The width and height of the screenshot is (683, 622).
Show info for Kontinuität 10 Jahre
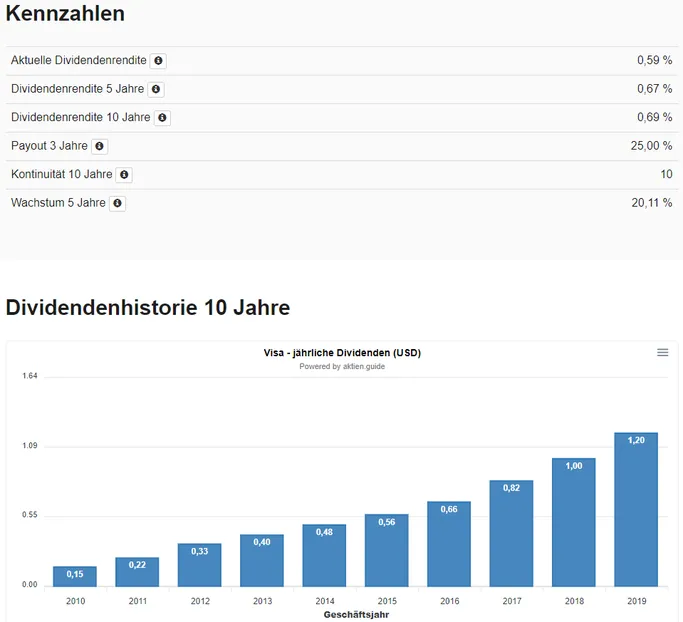click(x=124, y=175)
